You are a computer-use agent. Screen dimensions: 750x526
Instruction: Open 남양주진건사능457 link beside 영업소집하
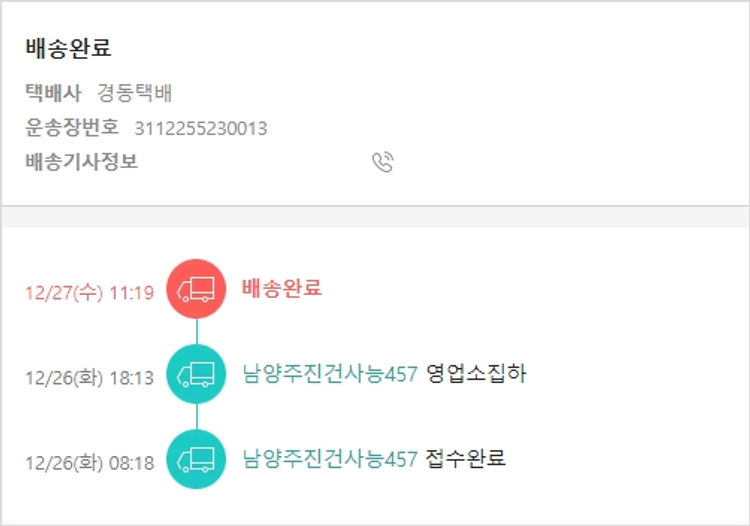329,374
